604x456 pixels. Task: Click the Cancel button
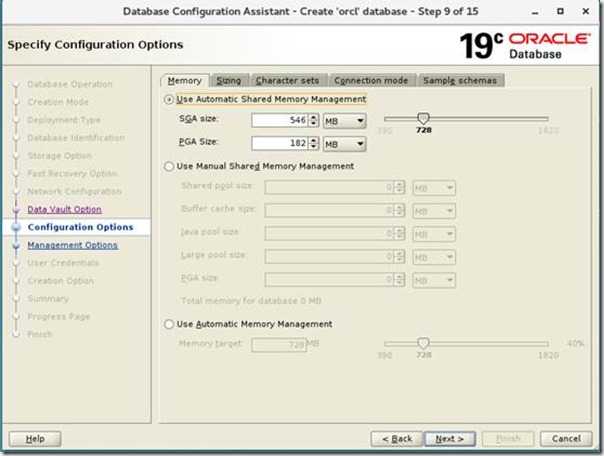pyautogui.click(x=566, y=439)
